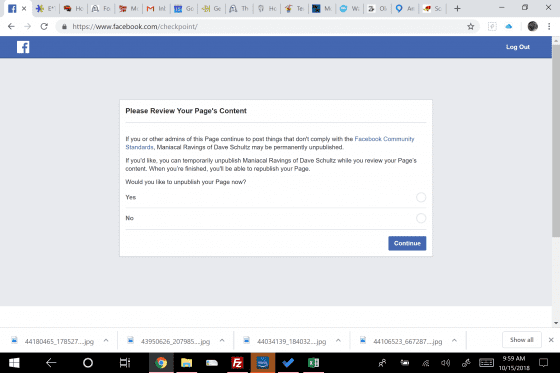Switch to the Gmail tab
560x373 pixels.
coord(156,9)
